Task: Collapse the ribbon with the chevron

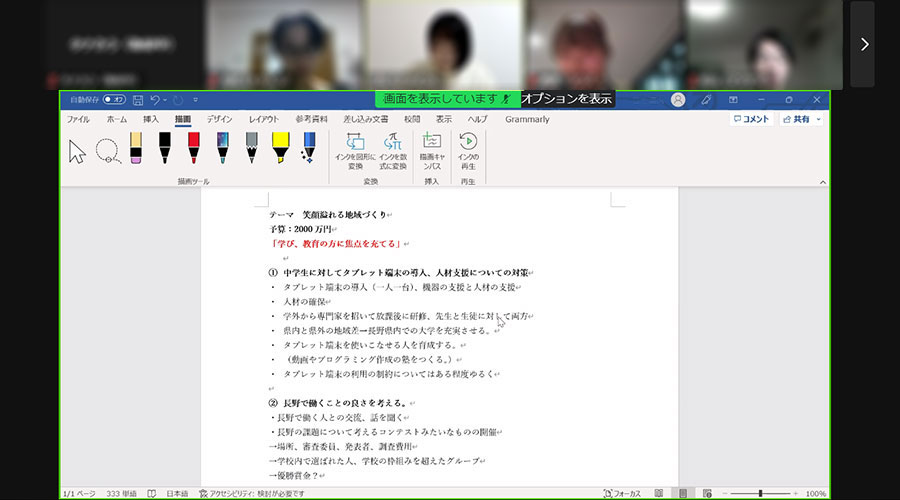Action: (x=822, y=182)
